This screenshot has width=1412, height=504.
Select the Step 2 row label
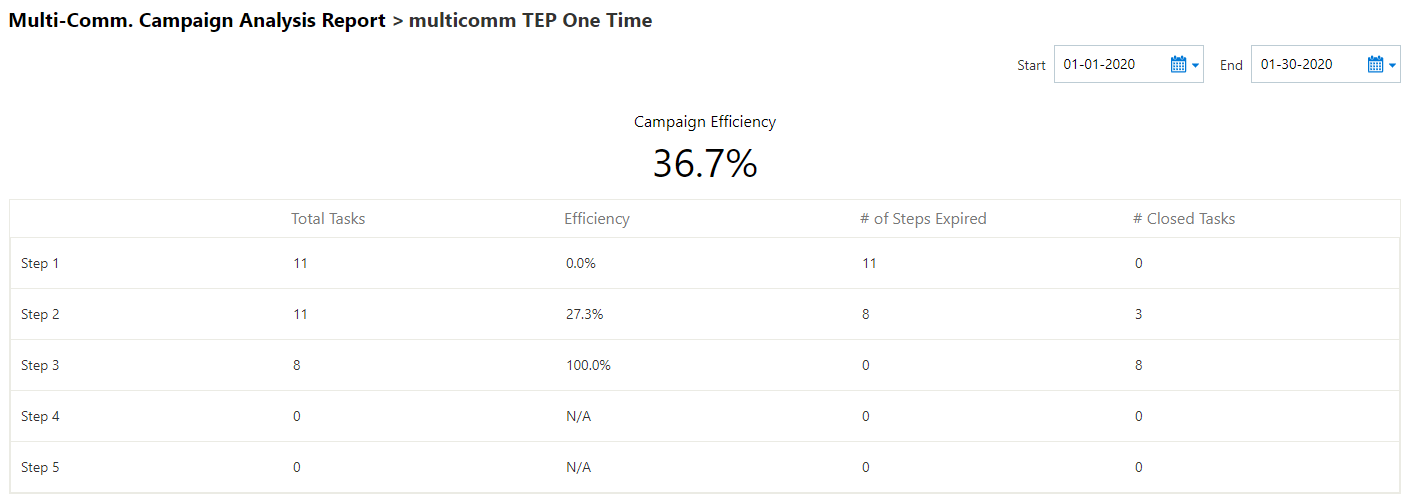point(40,314)
